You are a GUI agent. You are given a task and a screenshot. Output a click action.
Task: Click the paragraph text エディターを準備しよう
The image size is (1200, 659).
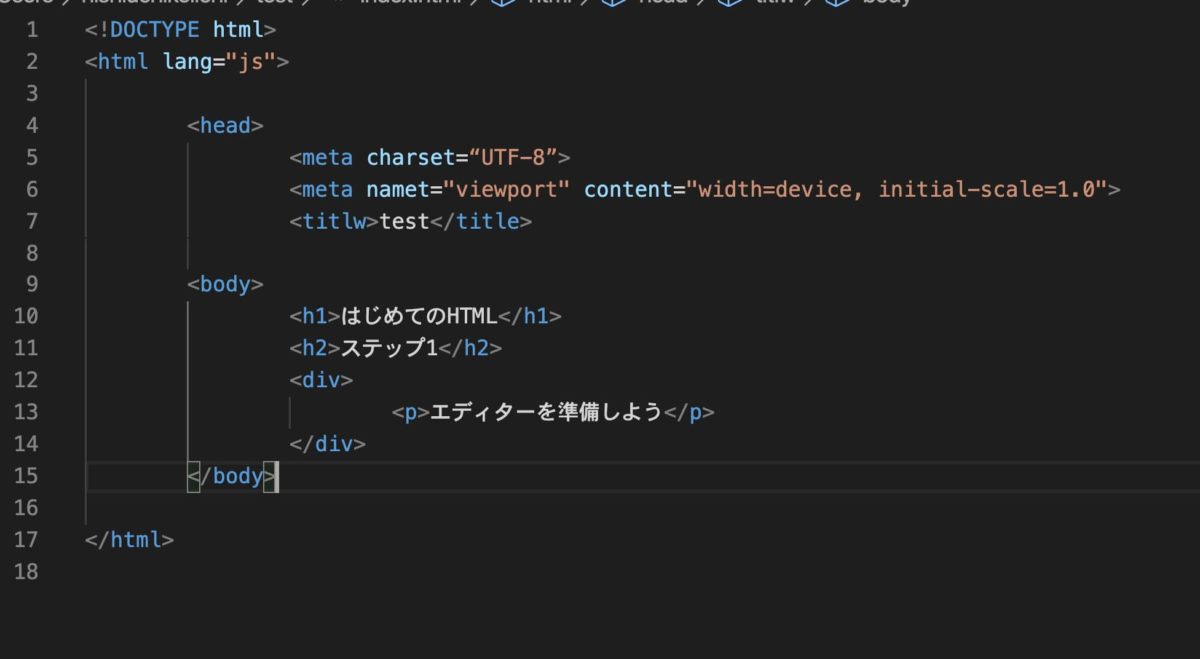coord(546,412)
